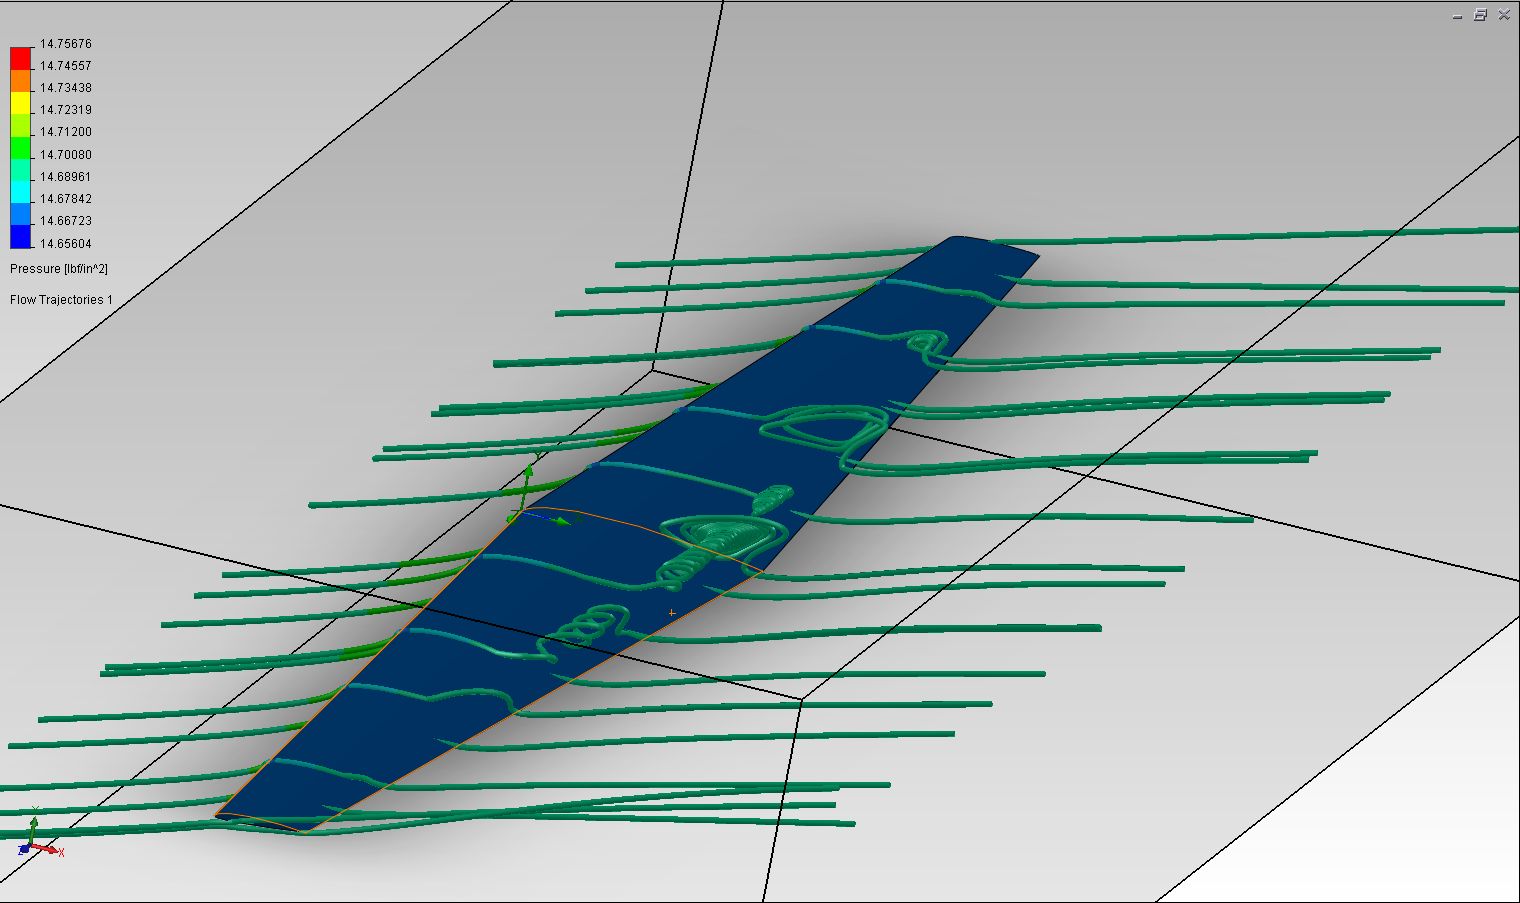This screenshot has width=1520, height=903.
Task: Click the red swatch in pressure legend
Action: [21, 58]
